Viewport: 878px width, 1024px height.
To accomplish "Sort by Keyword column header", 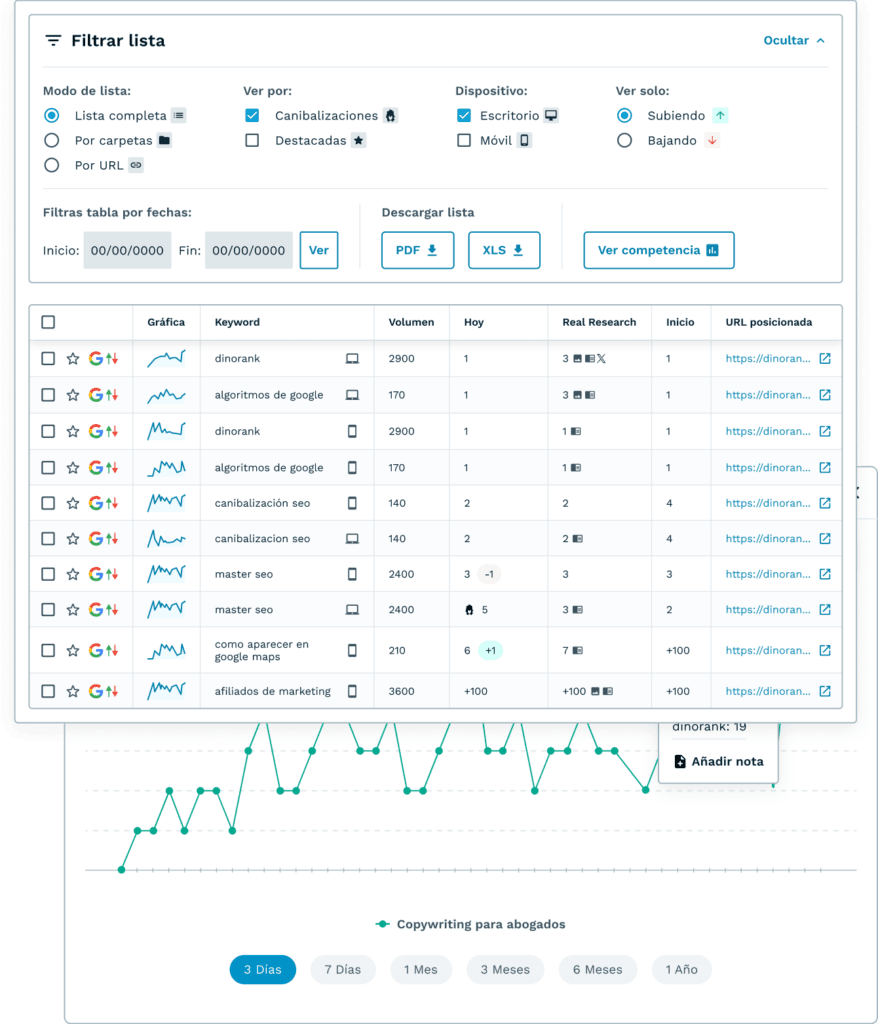I will point(237,322).
